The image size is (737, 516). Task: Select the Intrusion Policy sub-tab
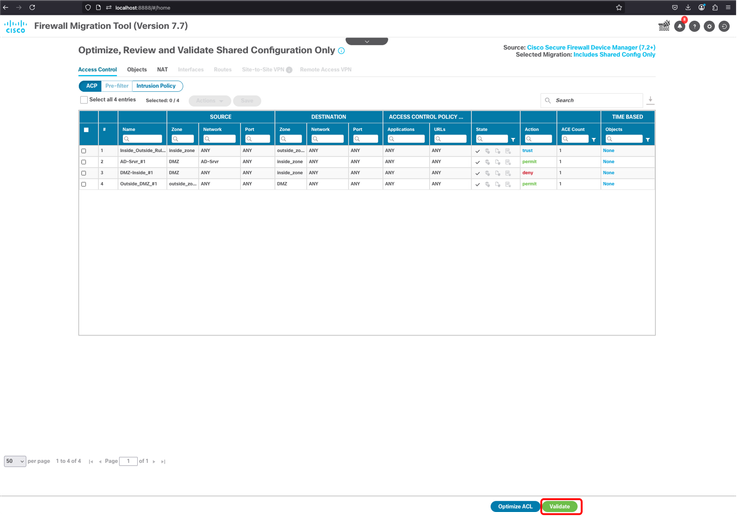(156, 86)
